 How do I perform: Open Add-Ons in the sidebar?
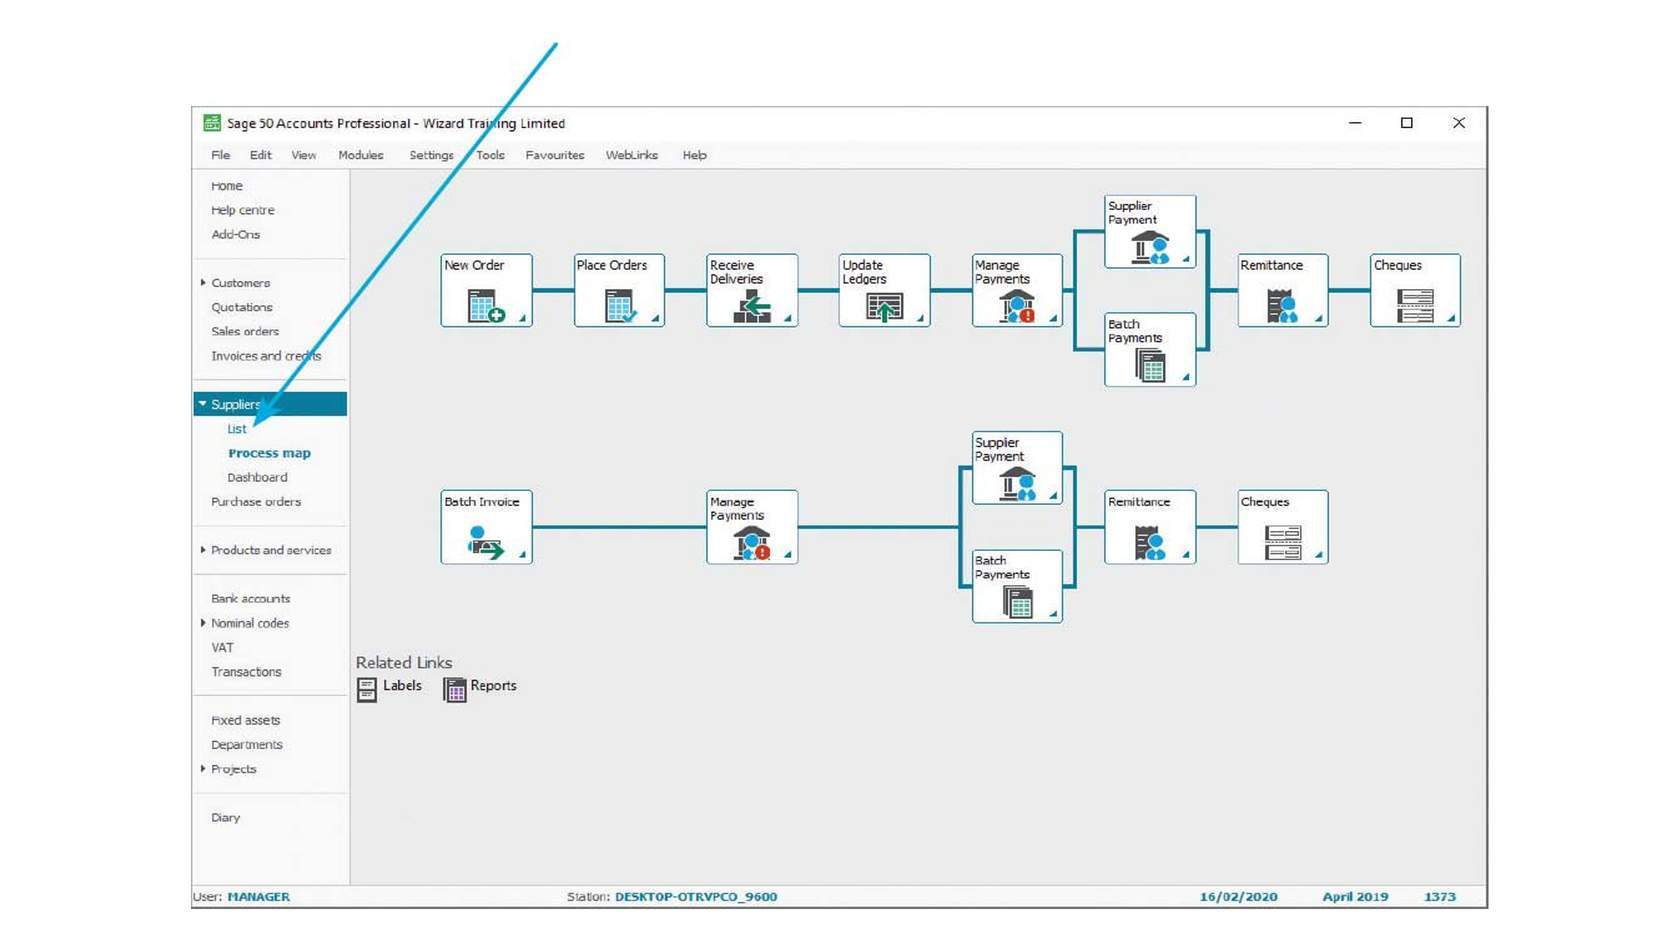point(236,234)
